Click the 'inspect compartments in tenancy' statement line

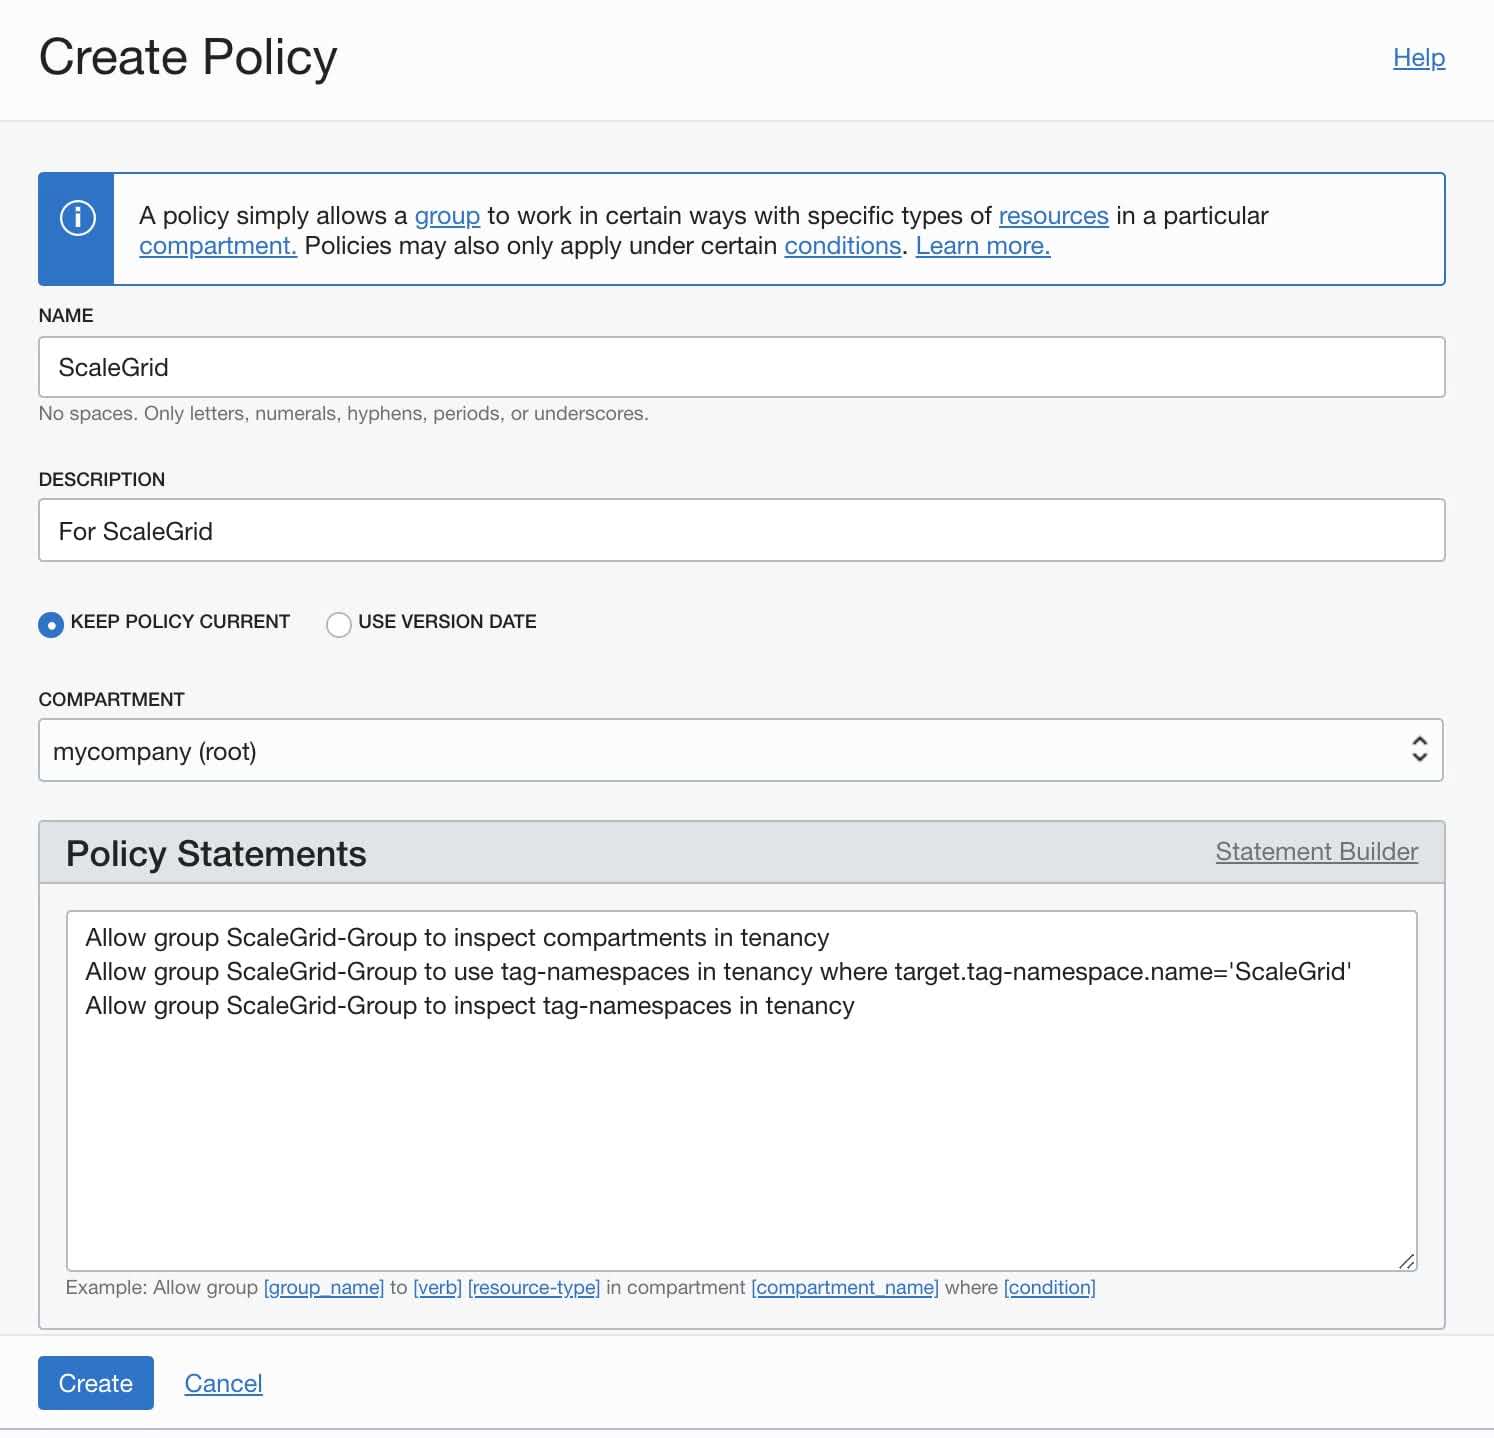(457, 938)
